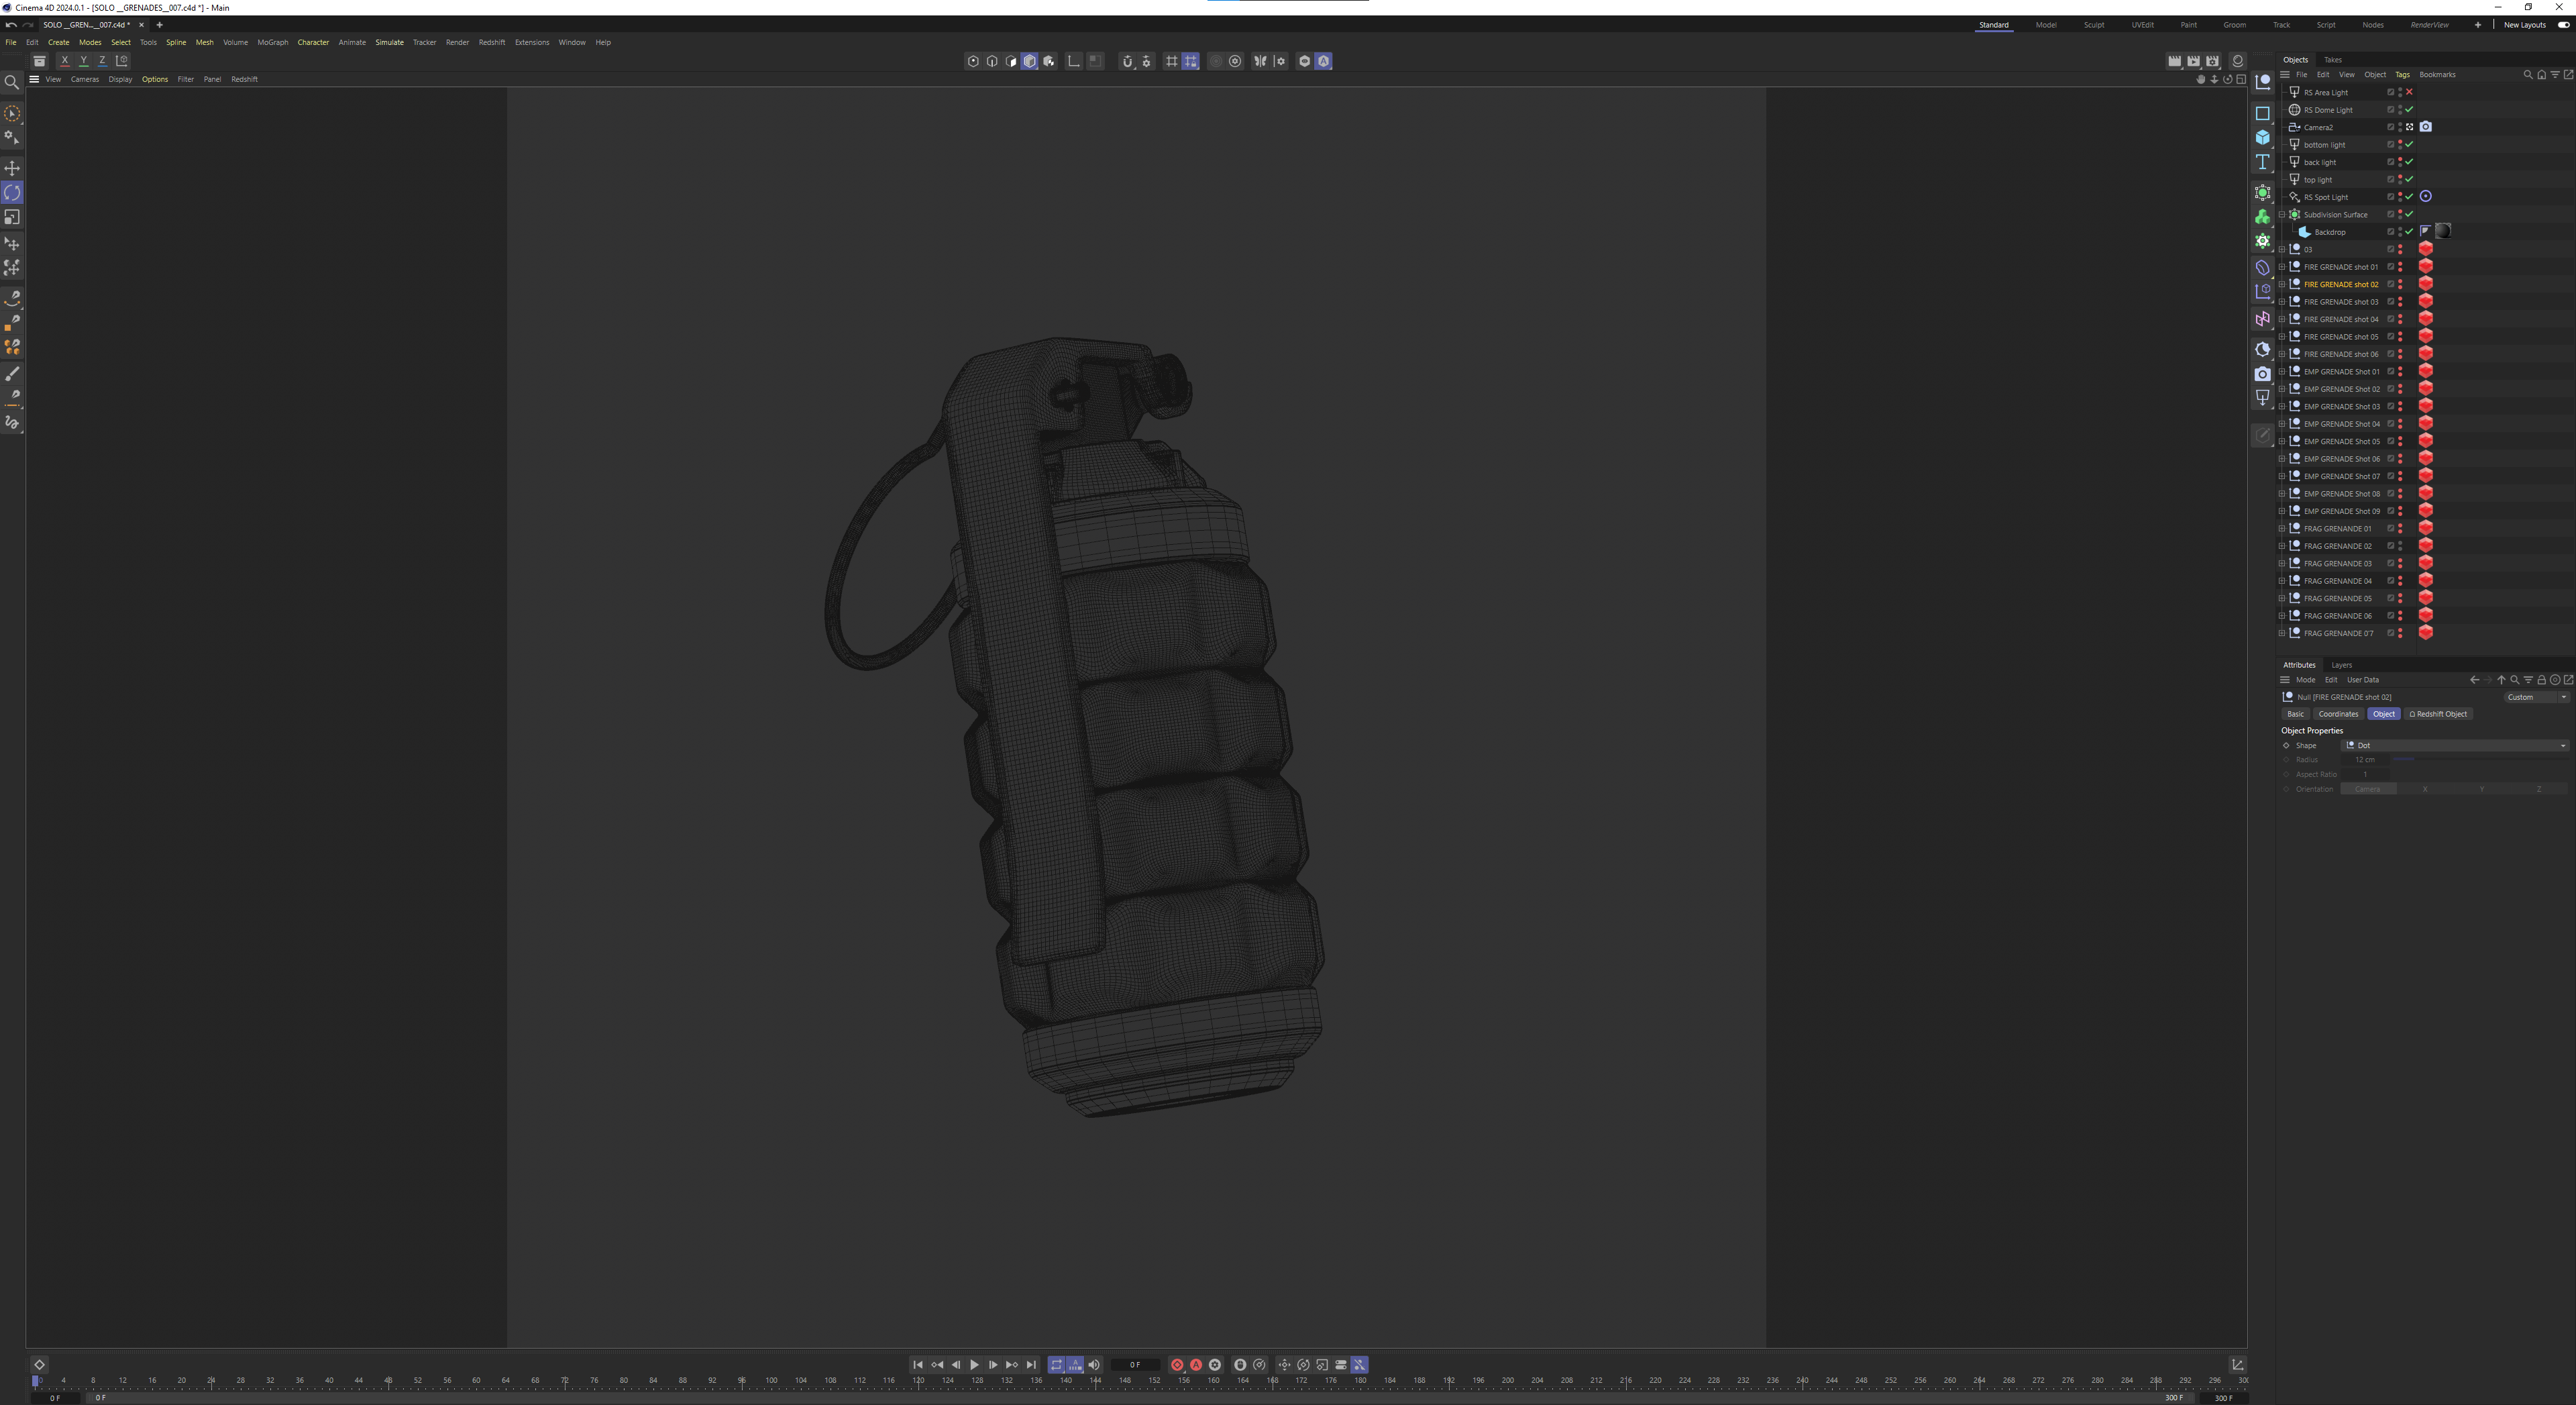Screen dimensions: 2576x1405
Task: Click the Text spline tool icon
Action: point(2262,162)
